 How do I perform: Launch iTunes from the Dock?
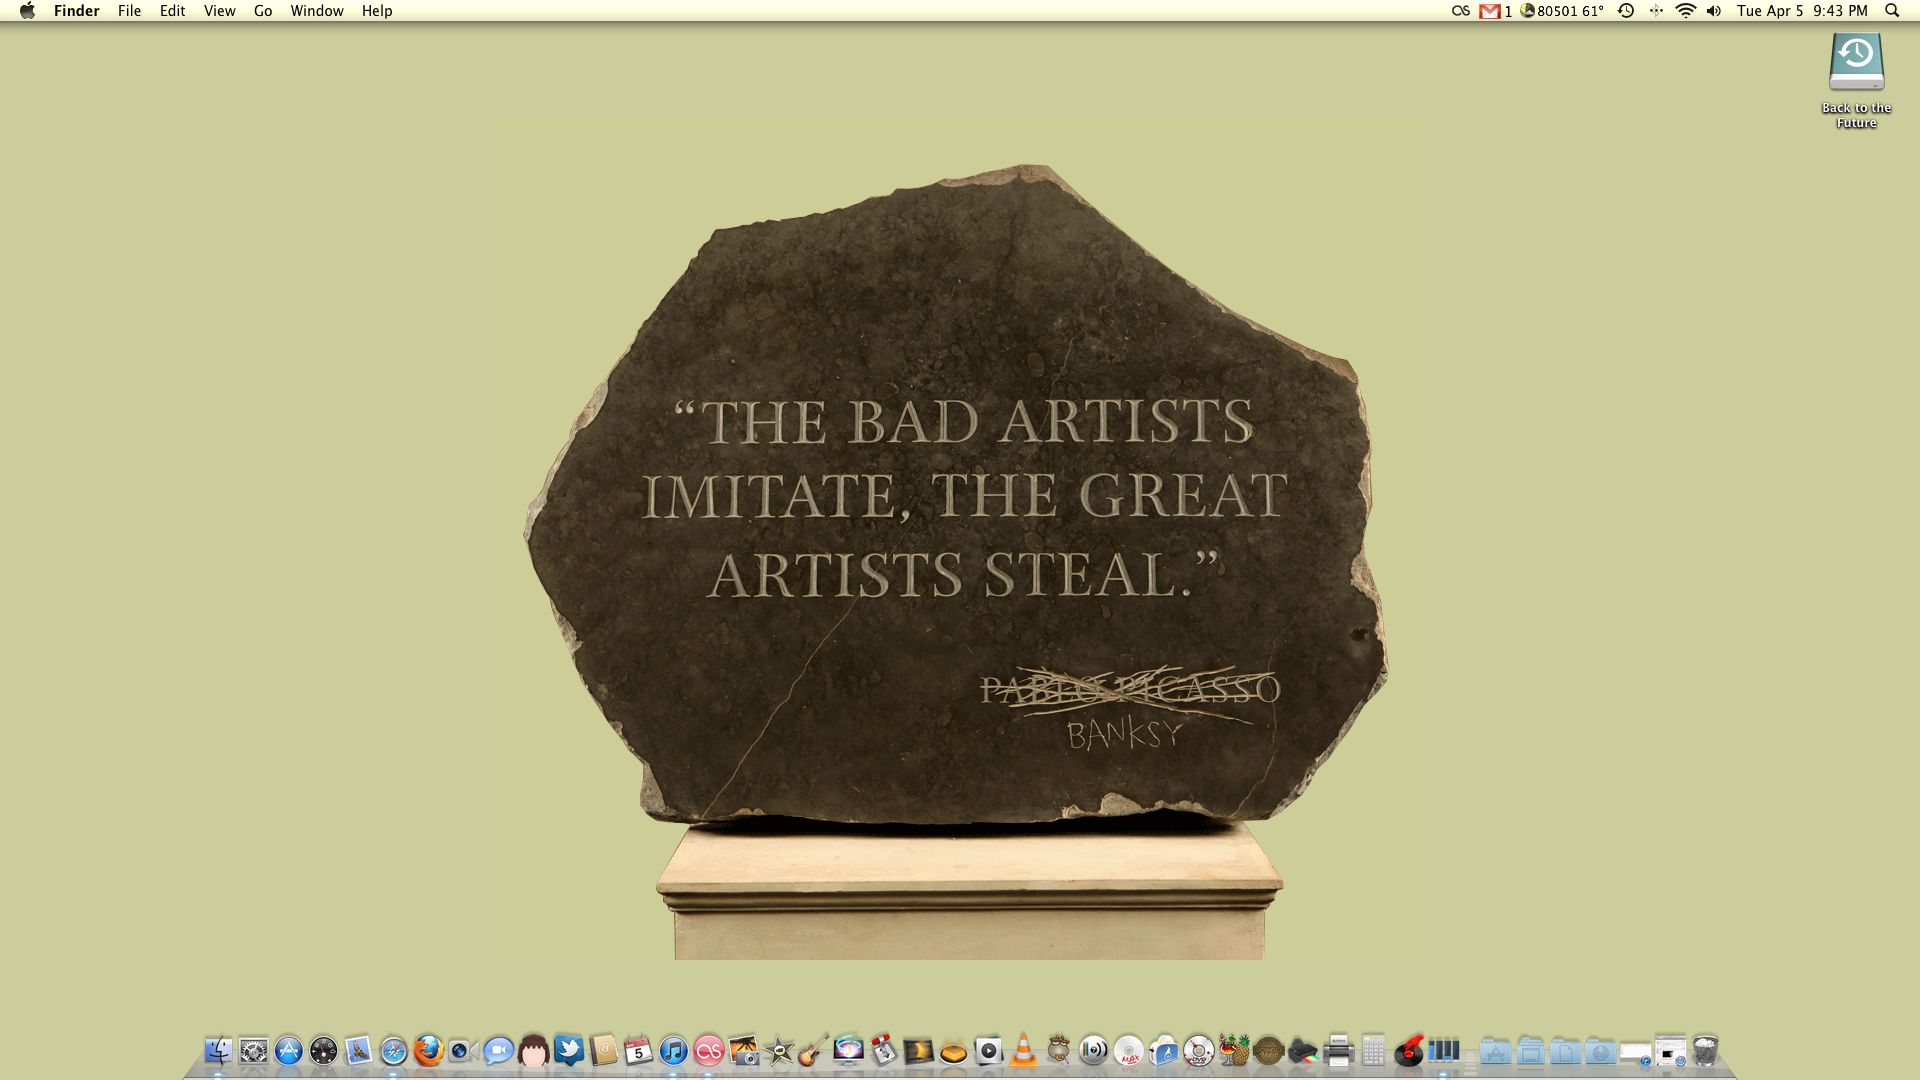(x=673, y=1051)
